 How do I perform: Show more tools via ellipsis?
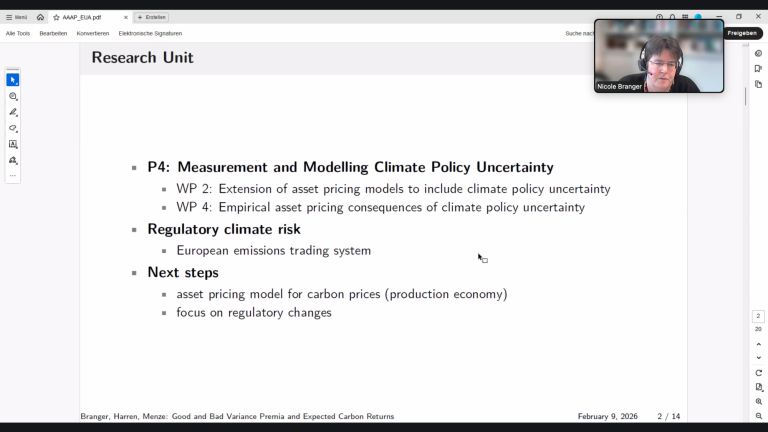click(x=13, y=175)
